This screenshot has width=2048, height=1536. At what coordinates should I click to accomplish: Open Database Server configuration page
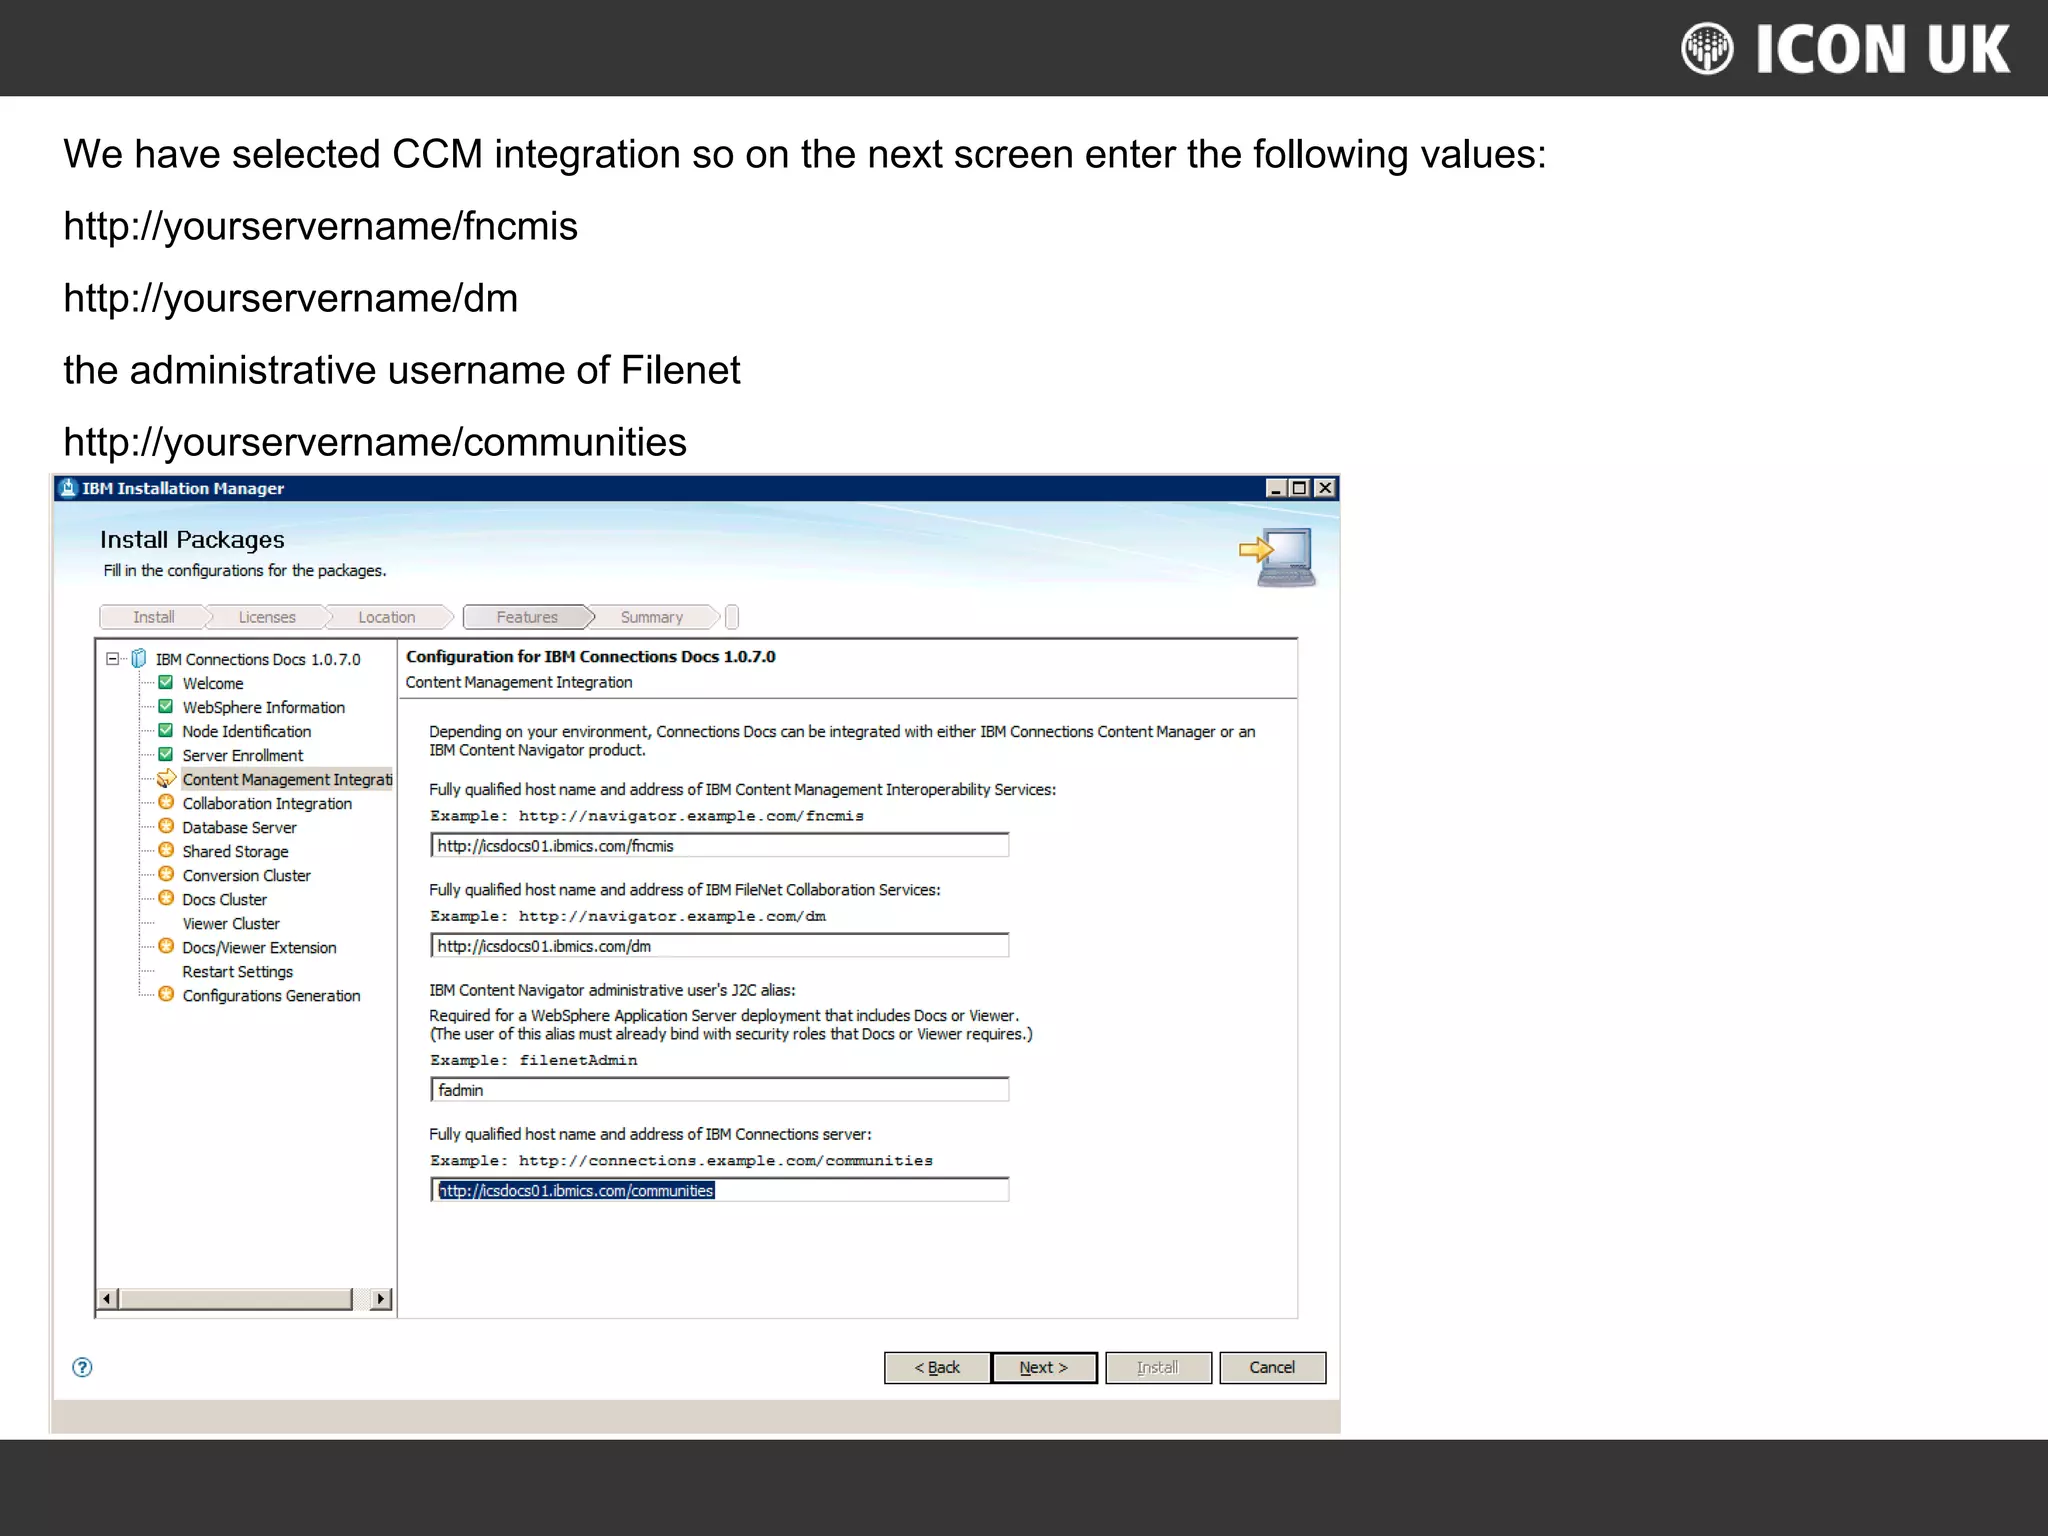point(239,827)
